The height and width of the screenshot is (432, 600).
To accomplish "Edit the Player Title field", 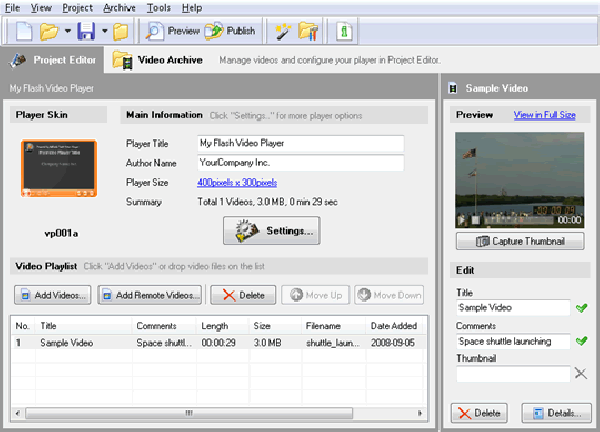I will tap(300, 143).
